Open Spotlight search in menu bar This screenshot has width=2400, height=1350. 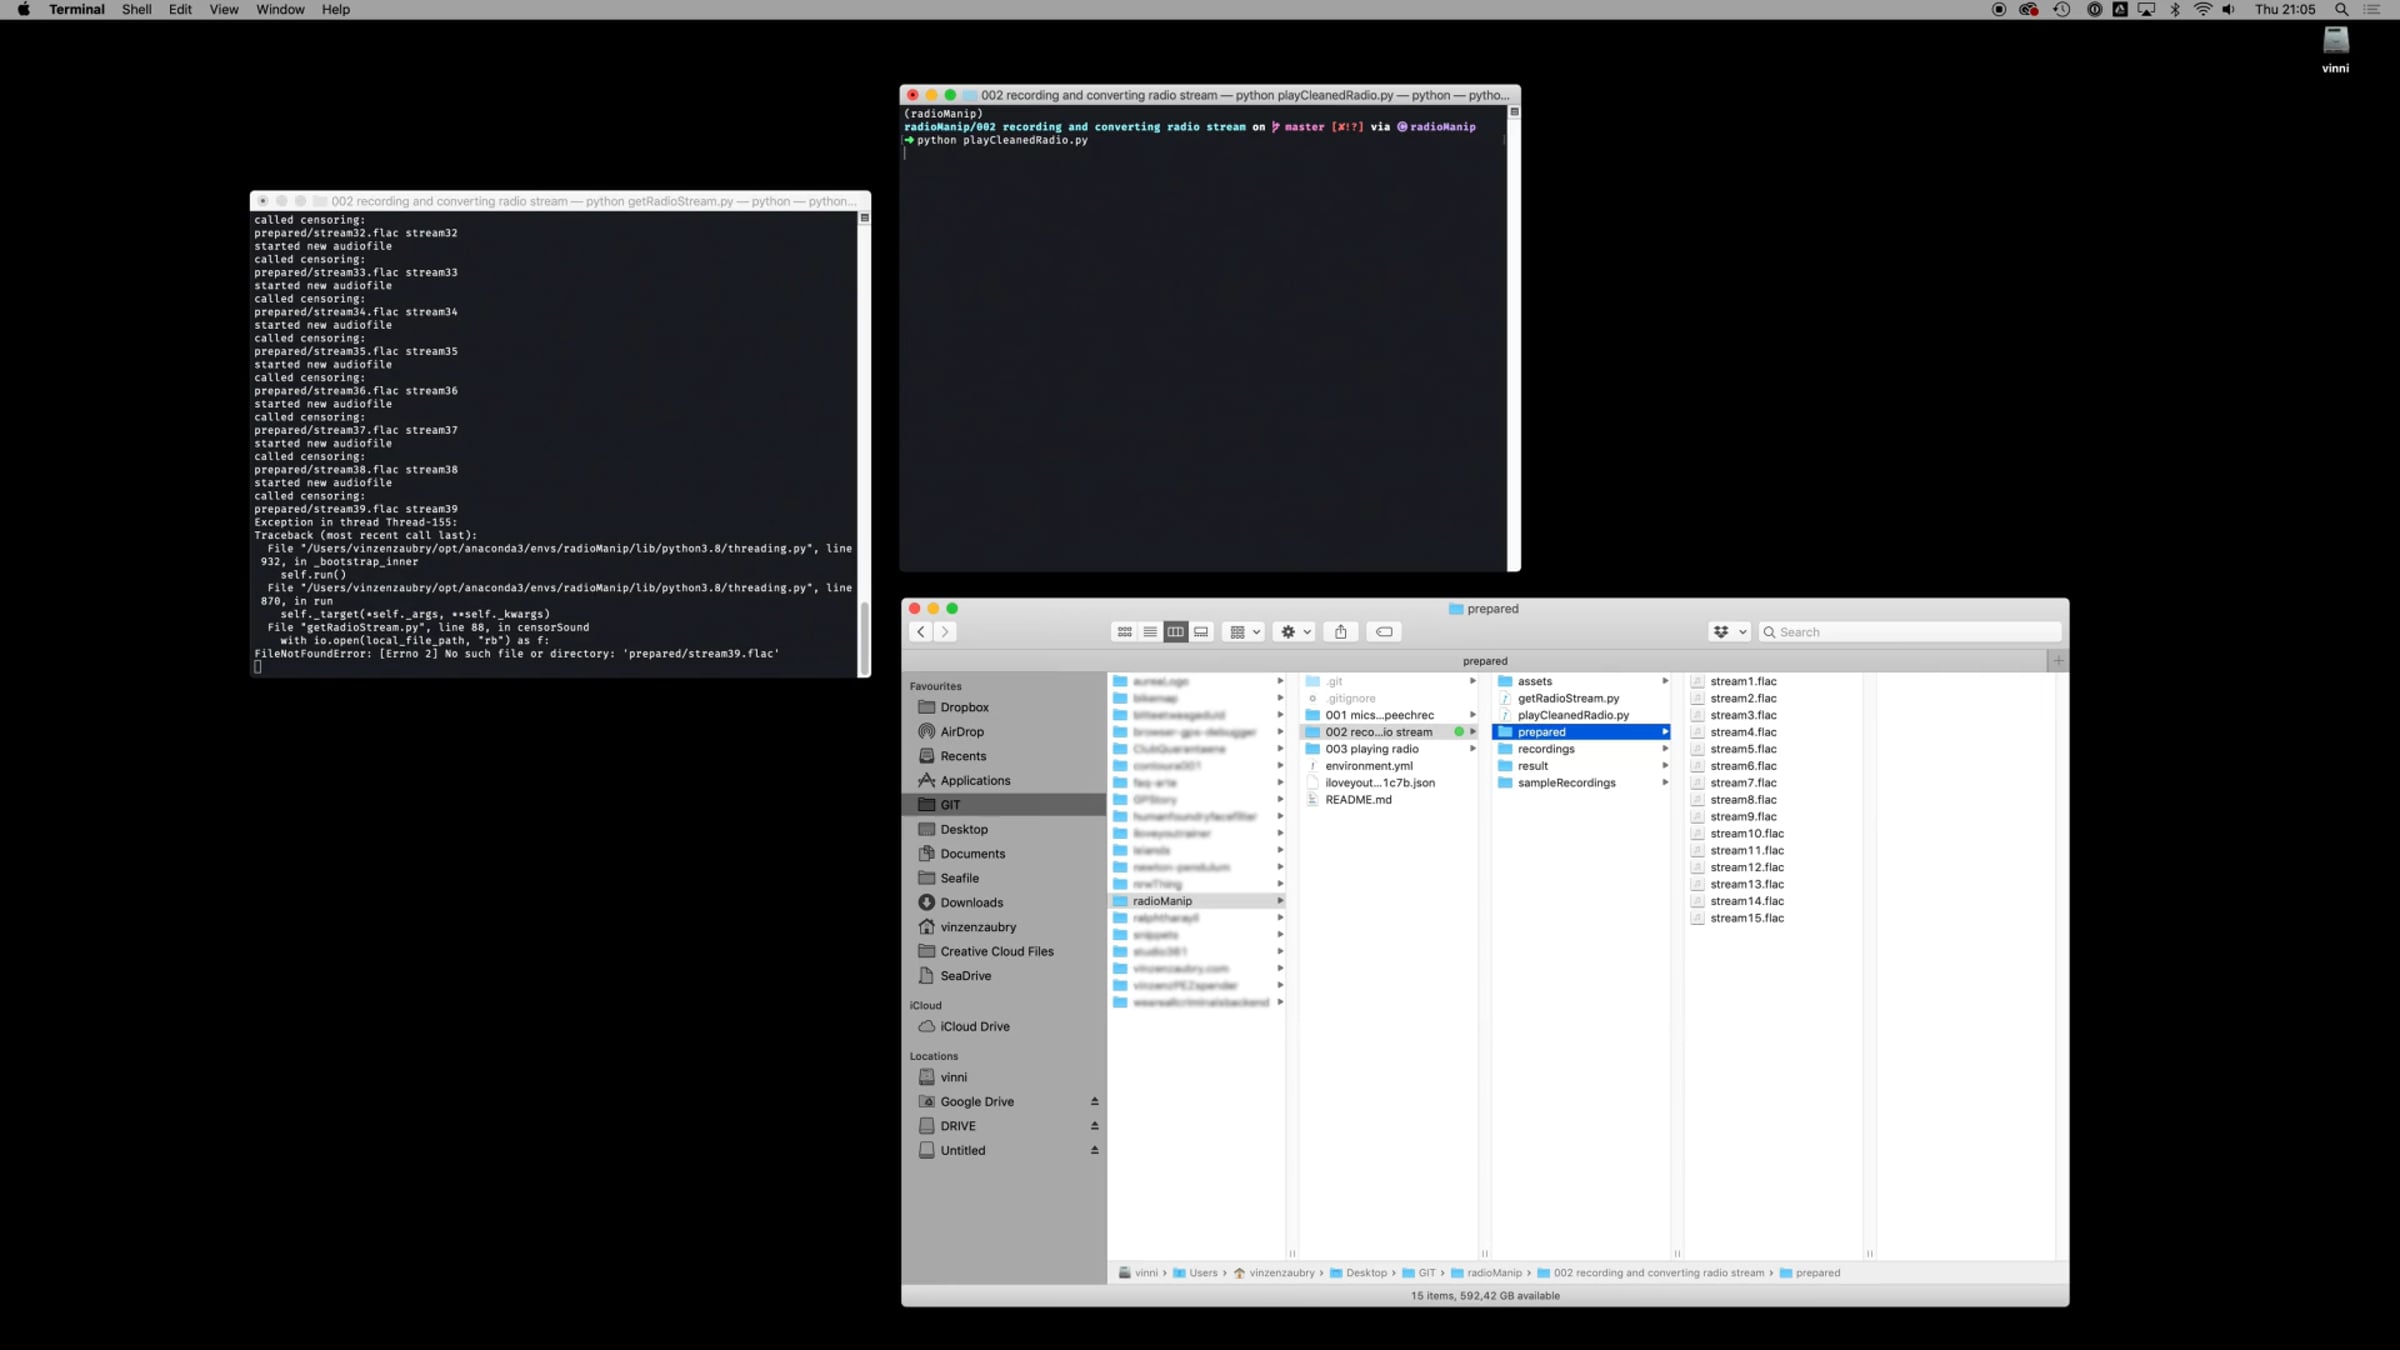point(2341,10)
